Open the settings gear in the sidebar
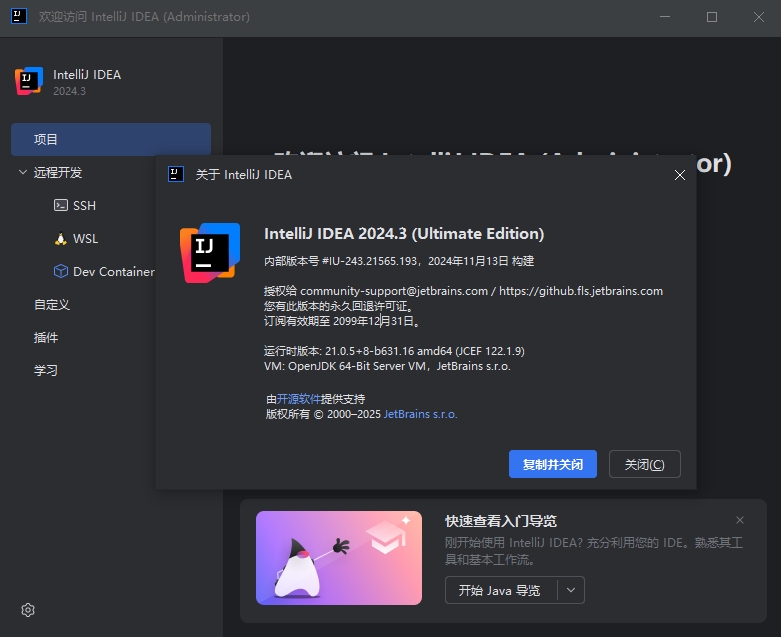 [x=28, y=610]
